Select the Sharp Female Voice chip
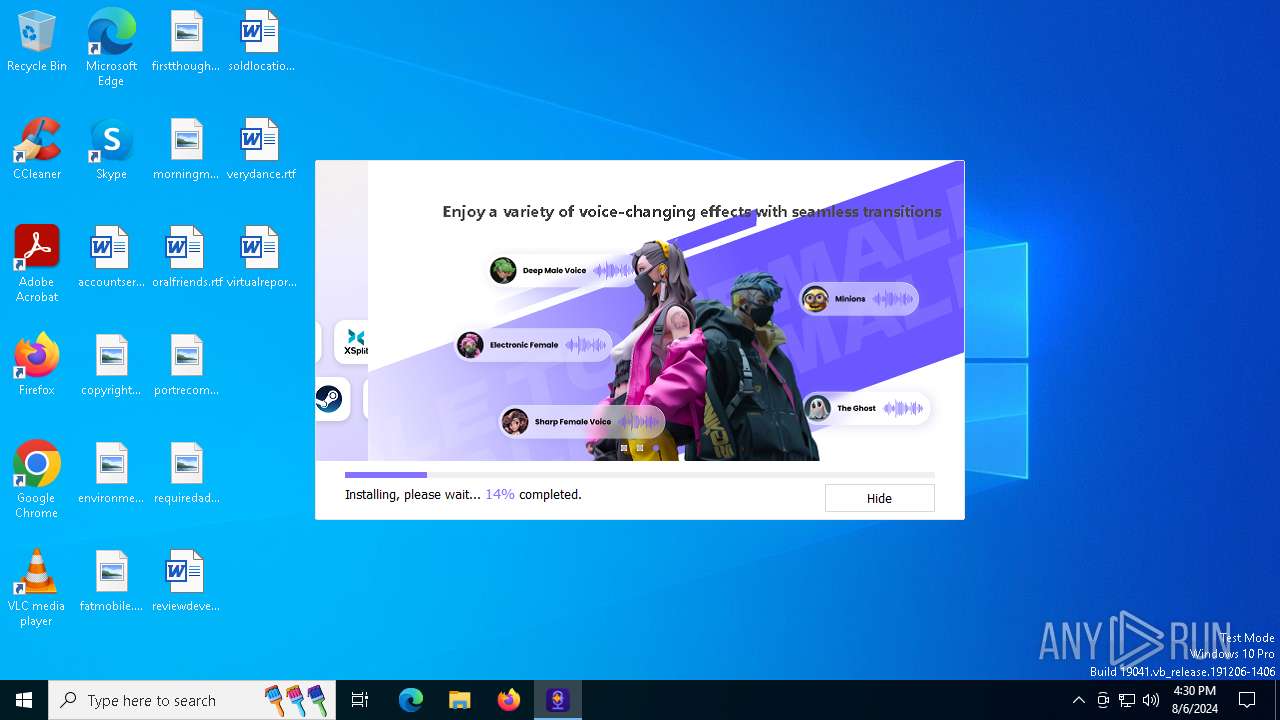1280x720 pixels. 581,421
